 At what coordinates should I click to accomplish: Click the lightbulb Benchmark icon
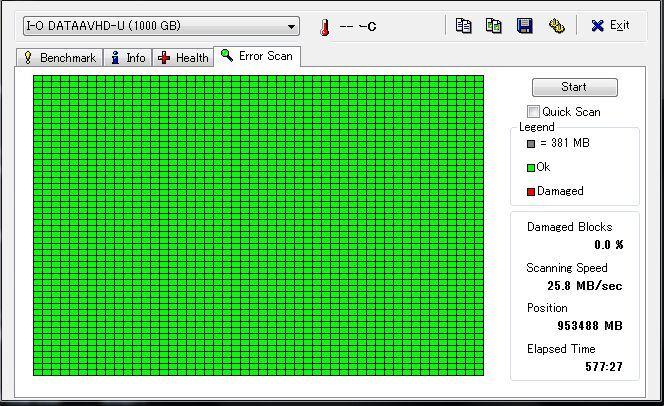[28, 58]
